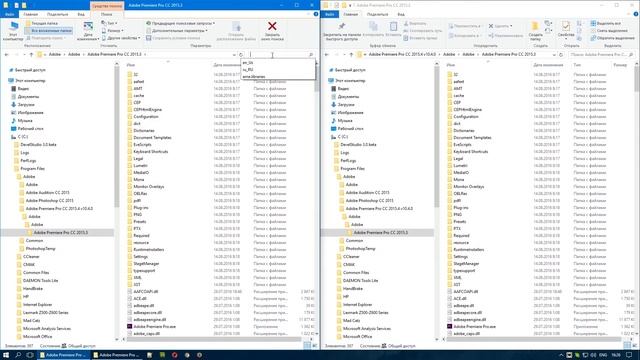
Task: Click refresh icon beside left window address bar
Action: point(241,55)
